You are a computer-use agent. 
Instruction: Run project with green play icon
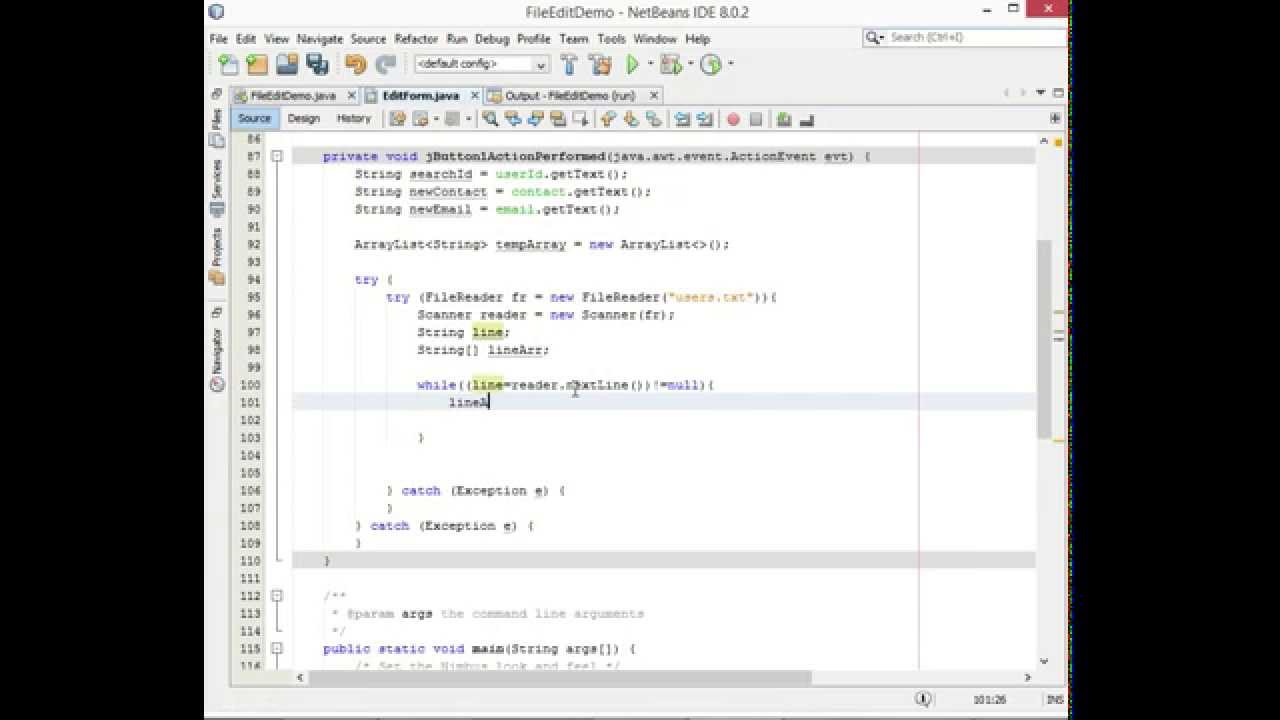pos(633,64)
